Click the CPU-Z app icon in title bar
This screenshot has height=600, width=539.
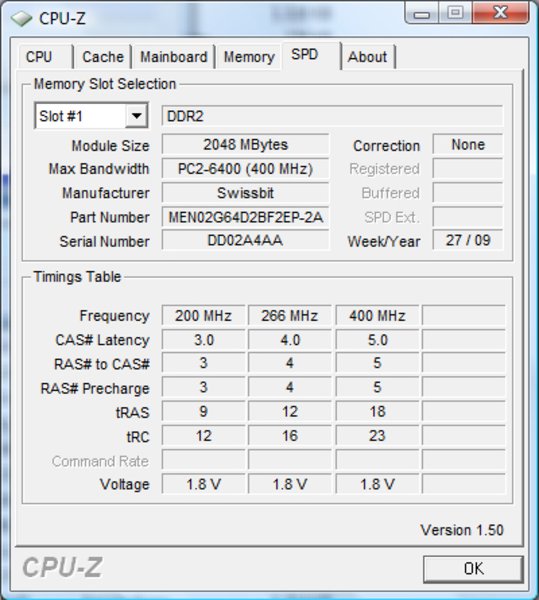pyautogui.click(x=21, y=18)
